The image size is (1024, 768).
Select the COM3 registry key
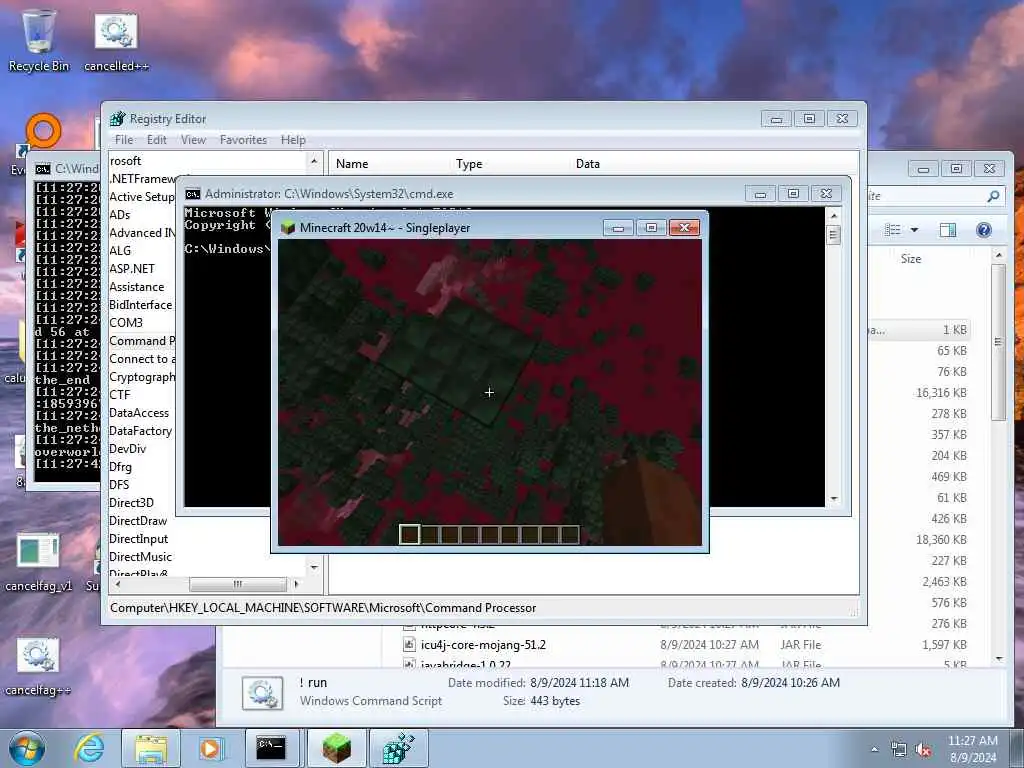[x=126, y=323]
